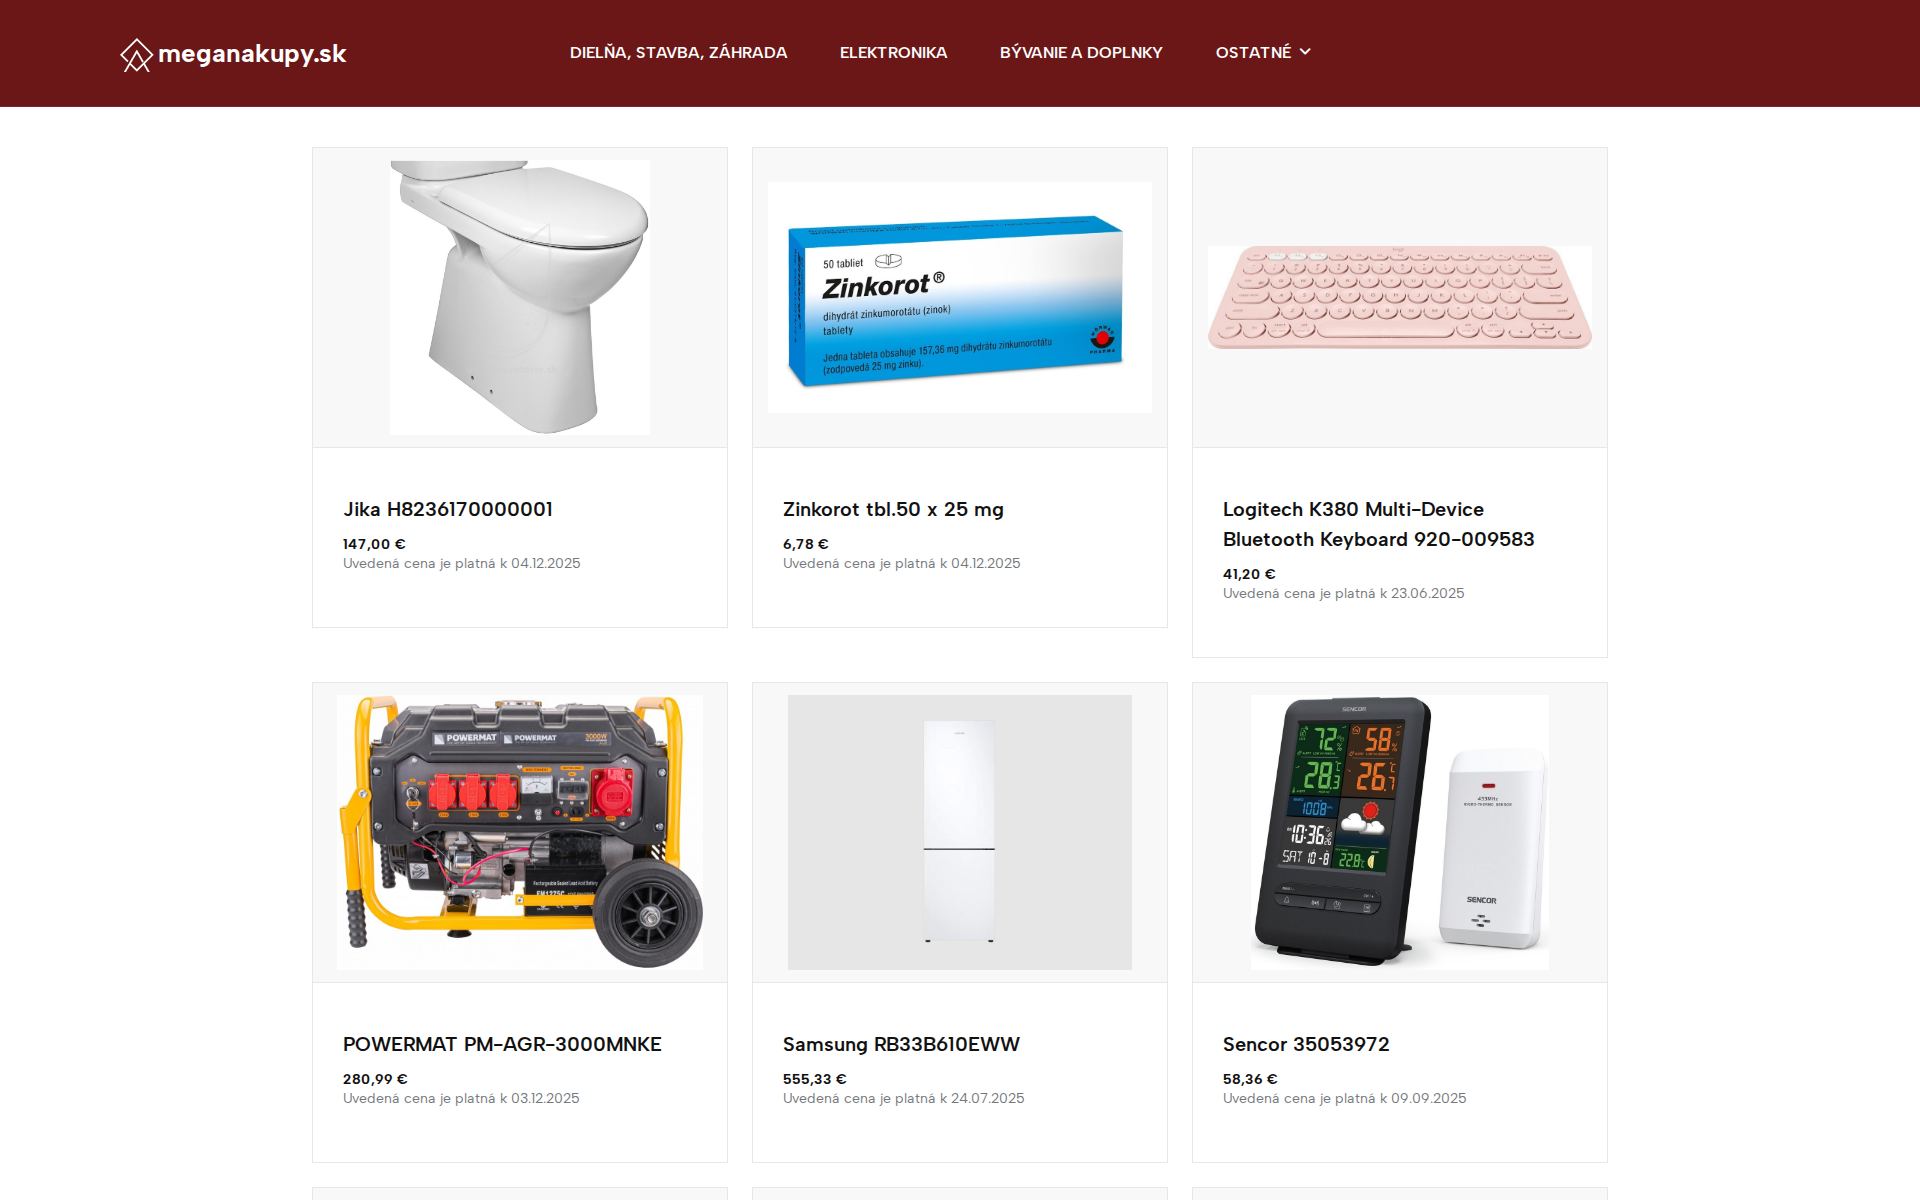Open Jika H8236170000001 product title
Viewport: 1920px width, 1200px height.
point(448,509)
